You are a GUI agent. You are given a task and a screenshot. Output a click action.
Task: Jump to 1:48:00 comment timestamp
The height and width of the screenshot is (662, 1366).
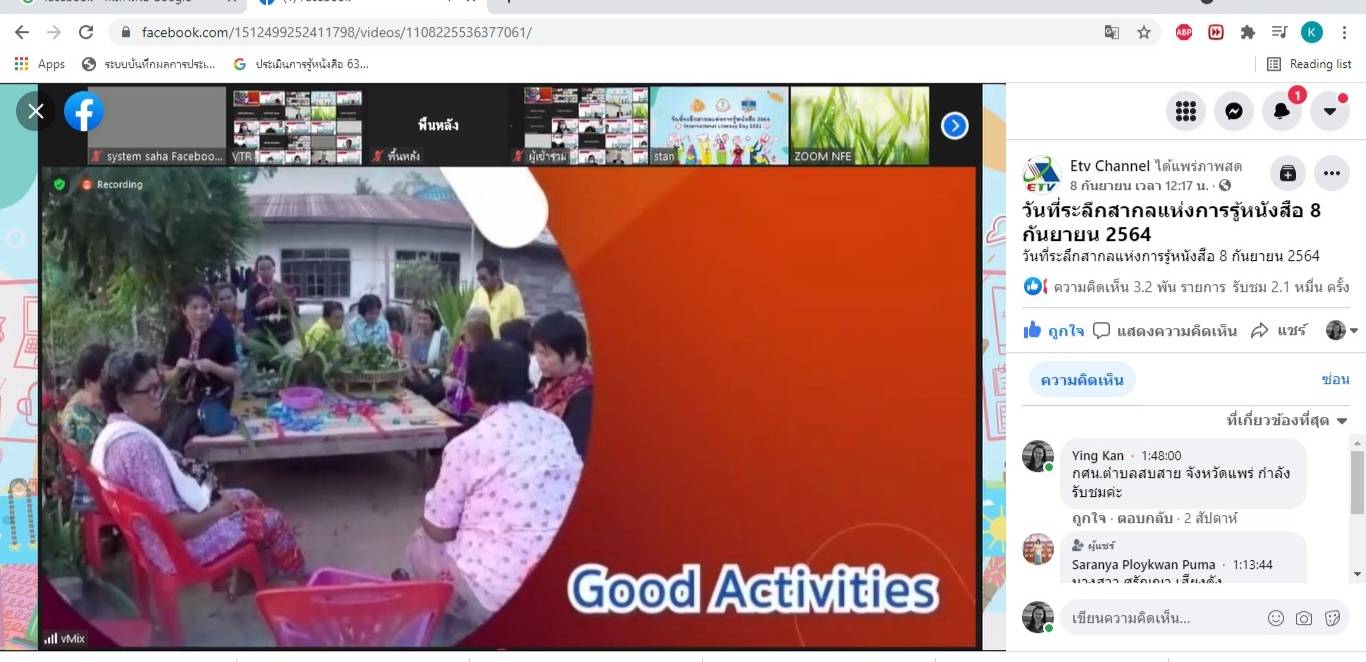1160,455
